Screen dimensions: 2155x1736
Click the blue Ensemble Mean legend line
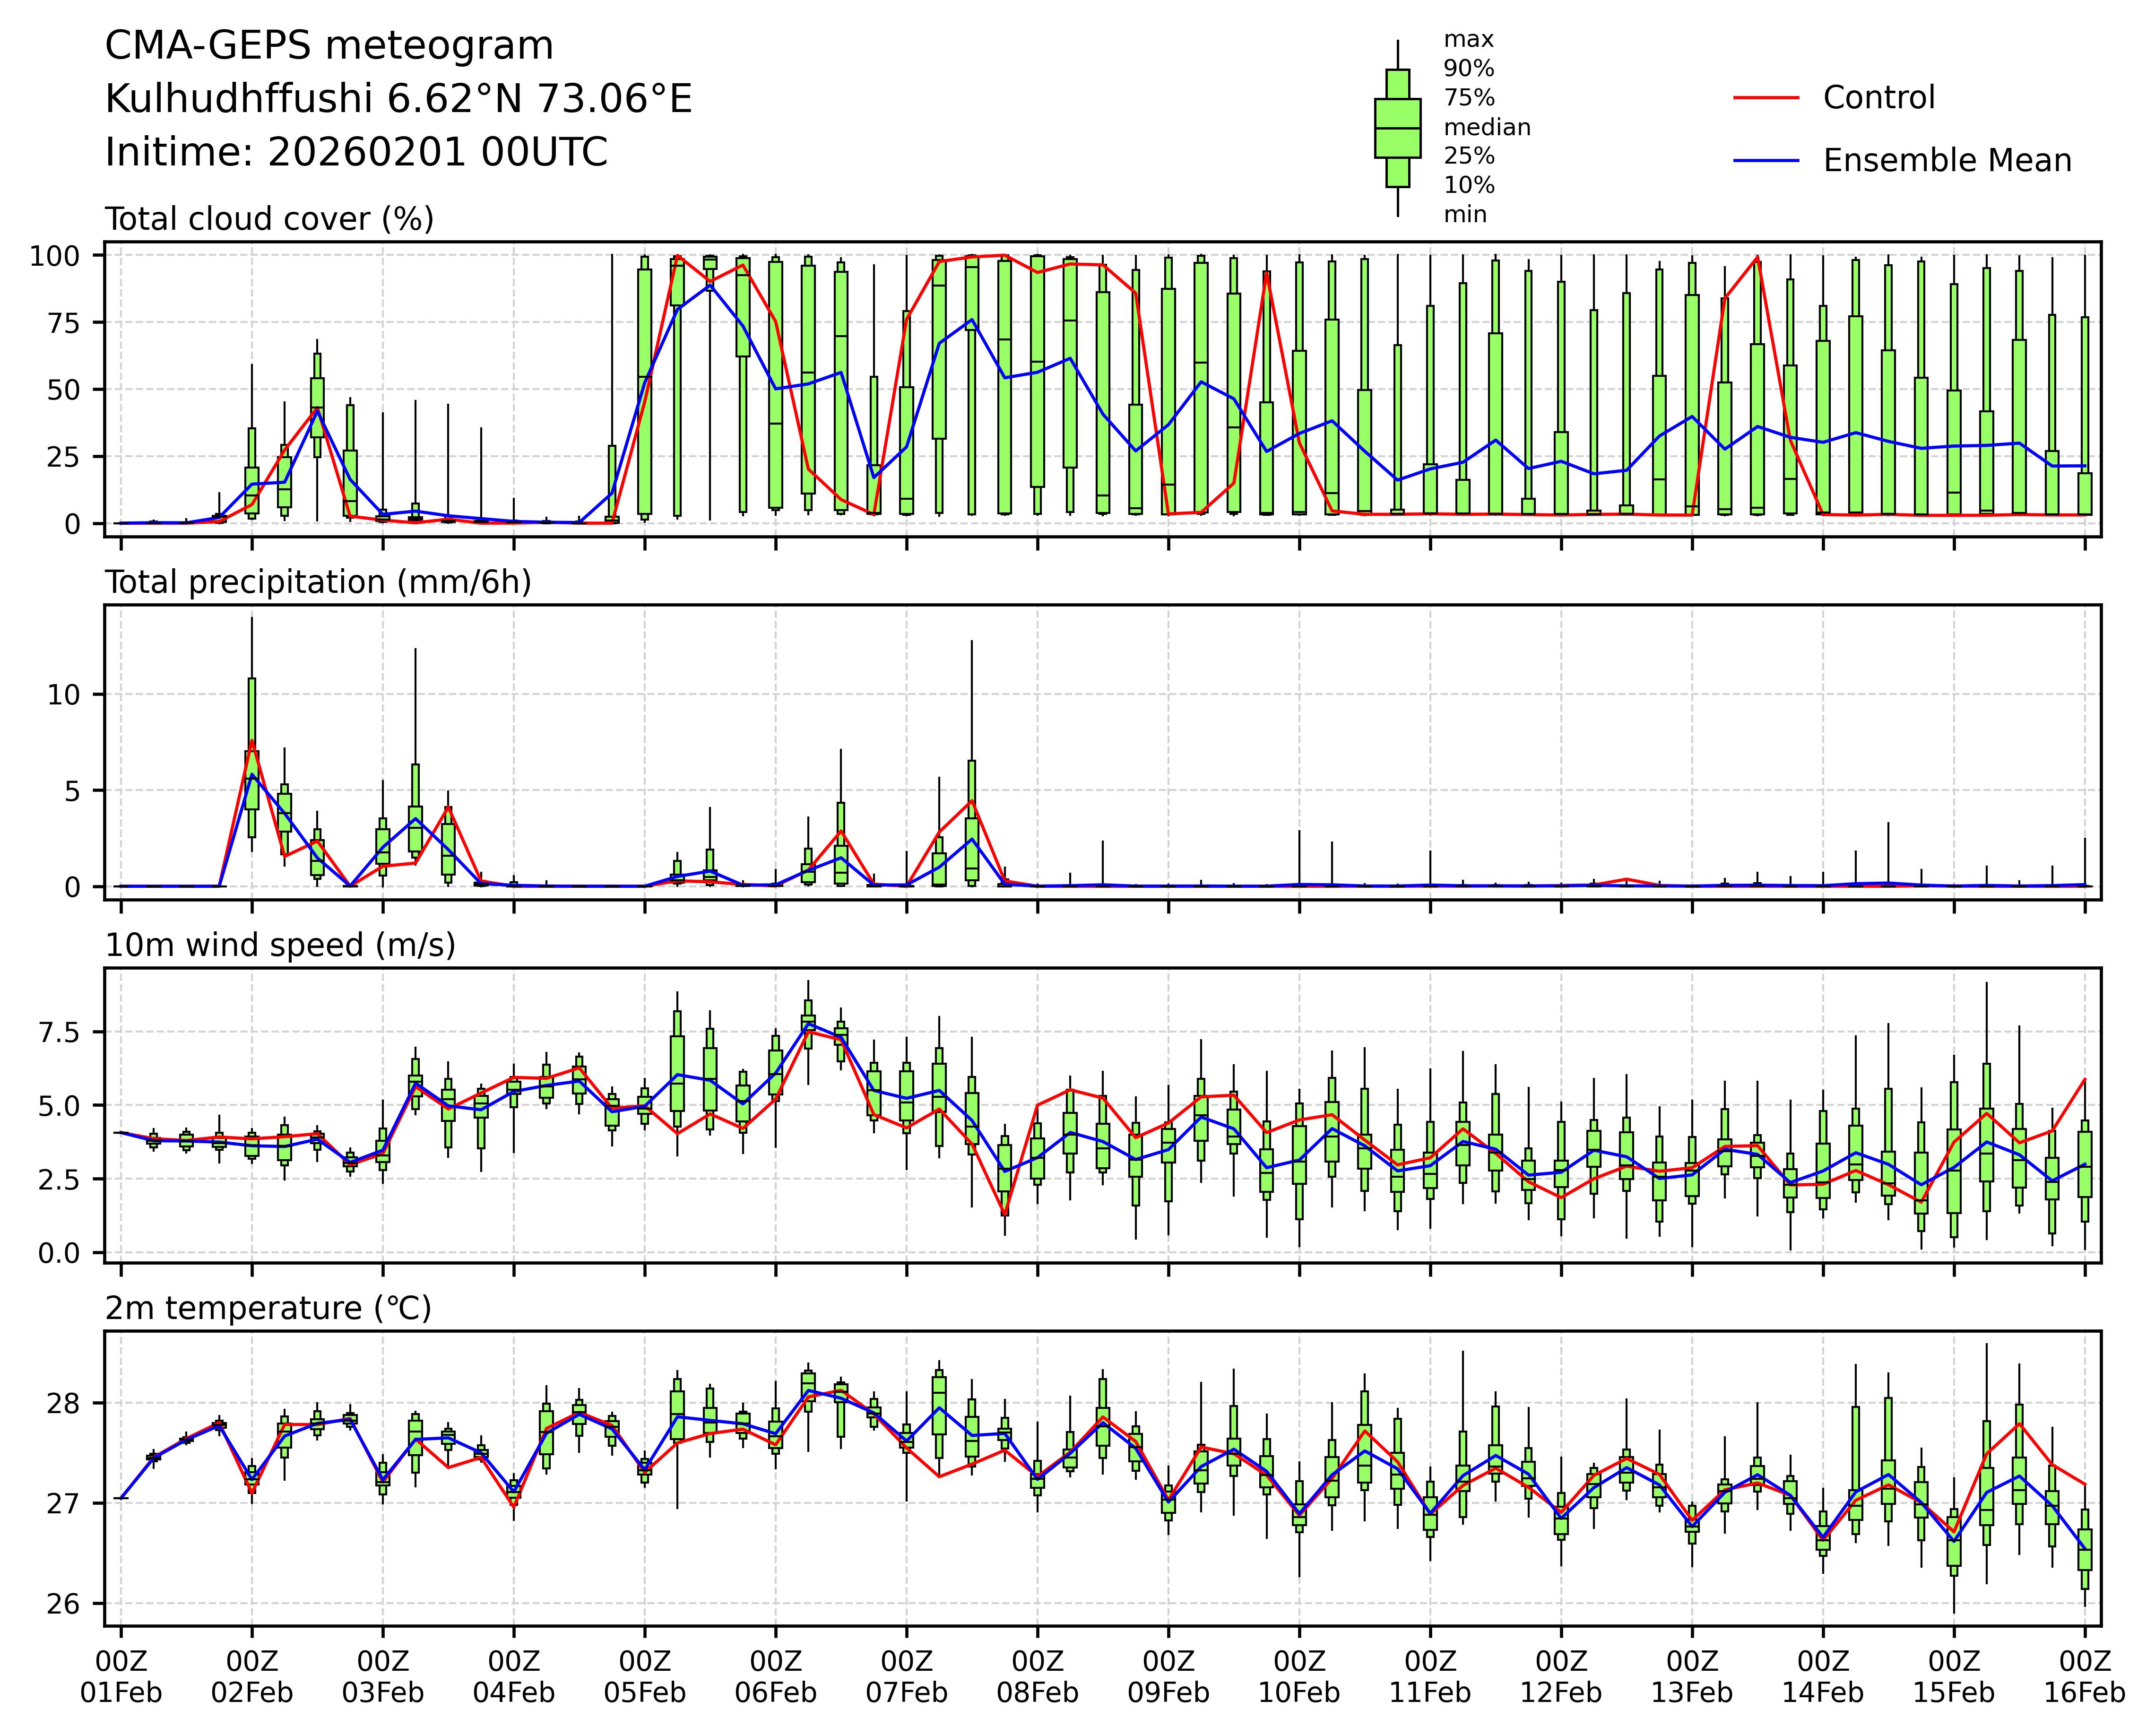(1765, 160)
